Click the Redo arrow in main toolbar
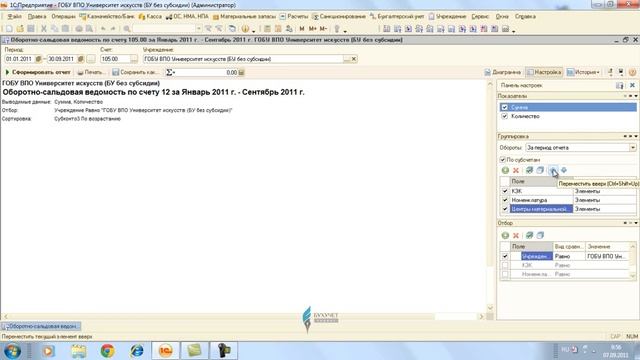 [113, 29]
